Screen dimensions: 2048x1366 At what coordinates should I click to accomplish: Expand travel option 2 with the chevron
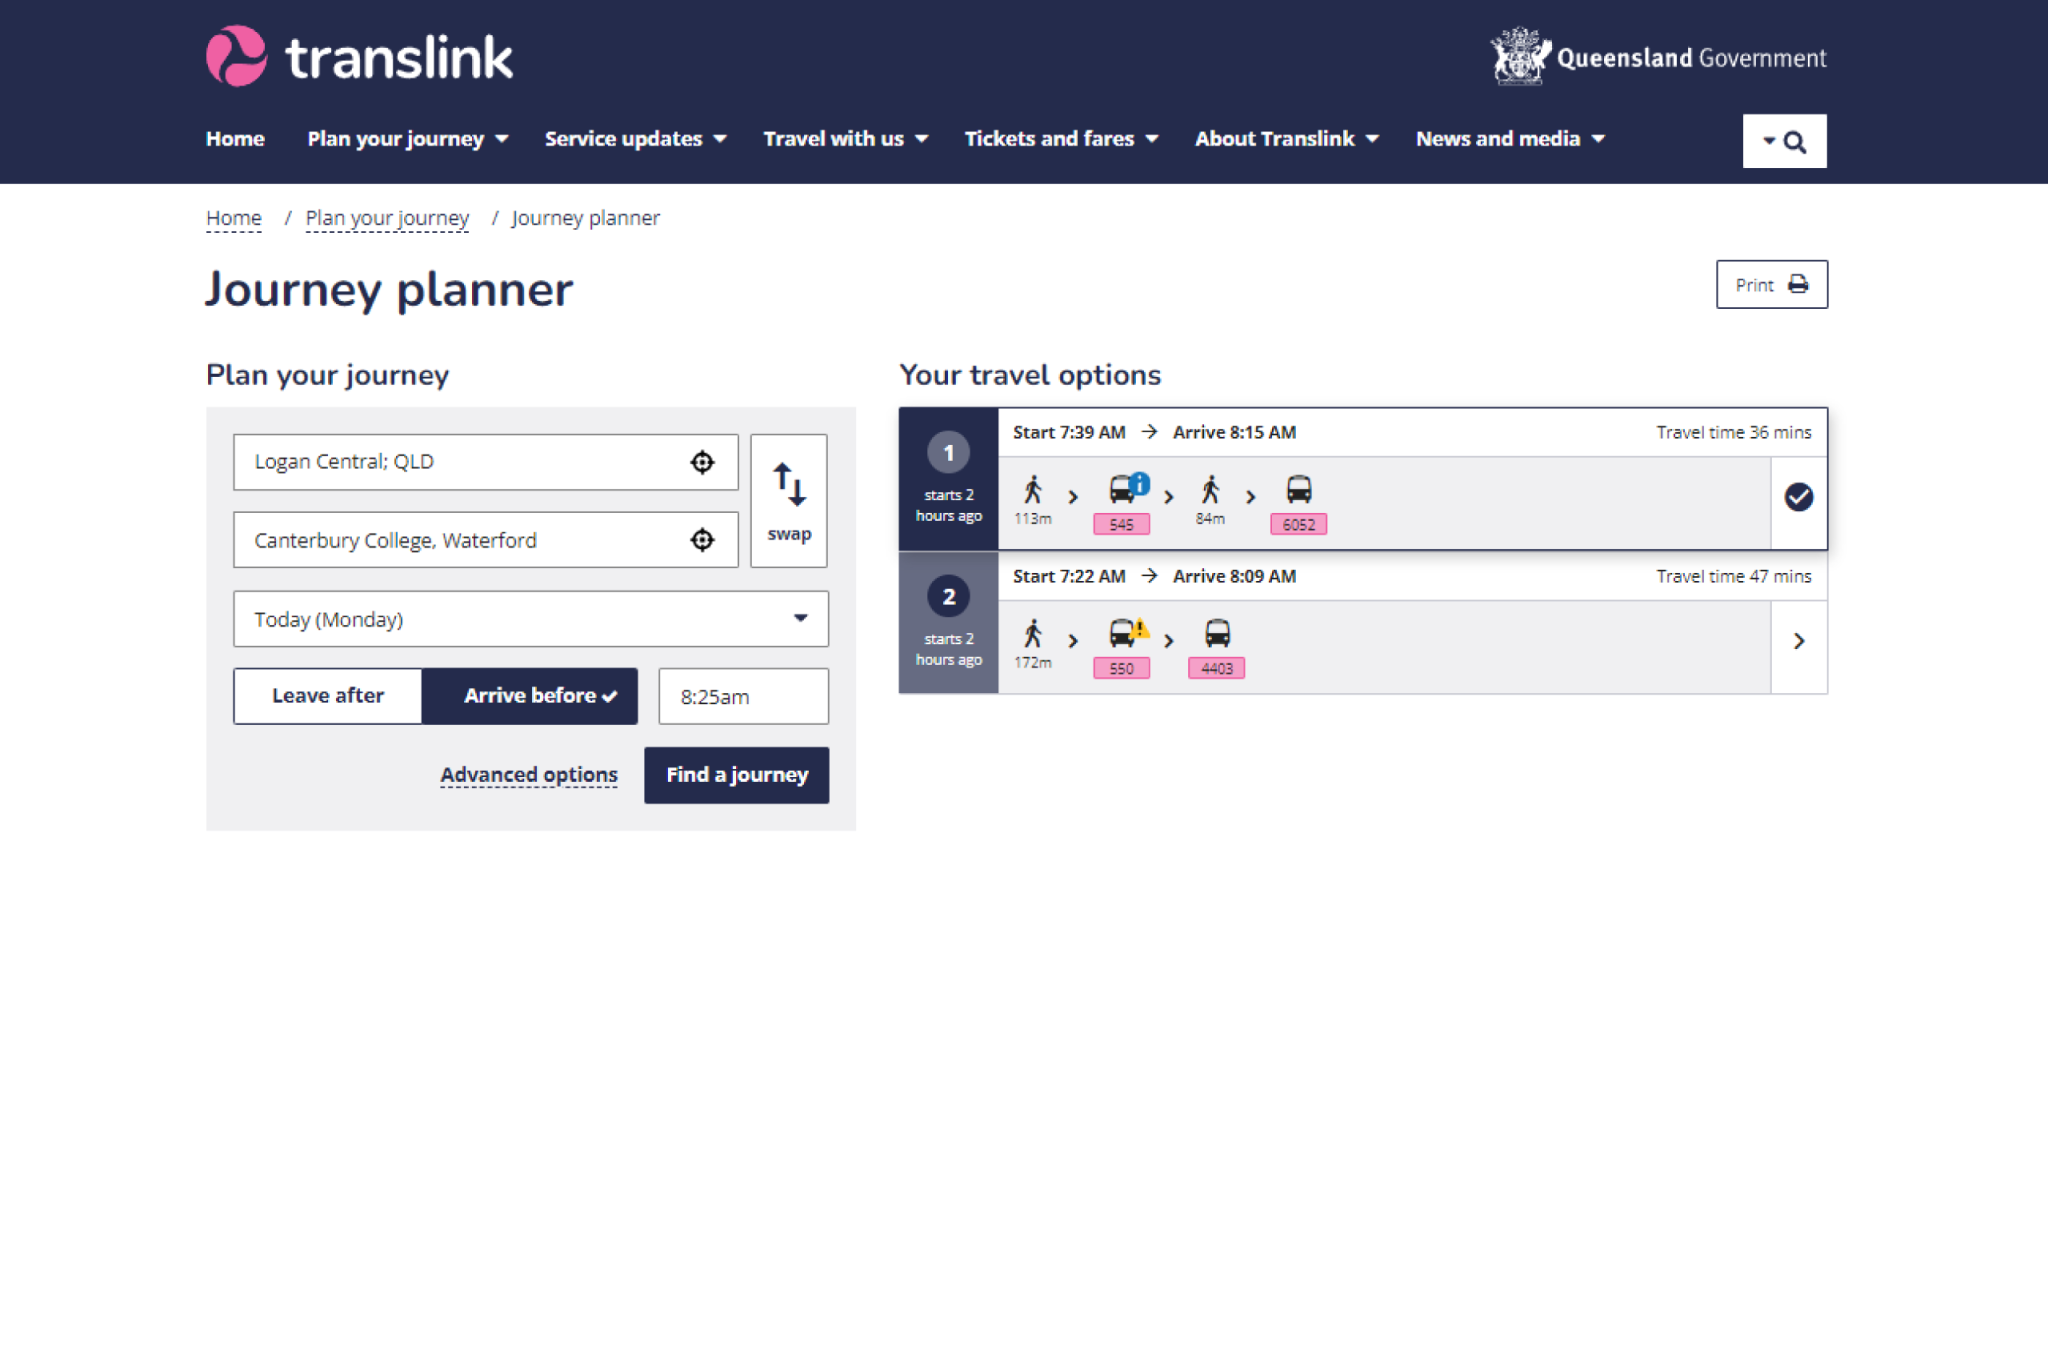1799,641
